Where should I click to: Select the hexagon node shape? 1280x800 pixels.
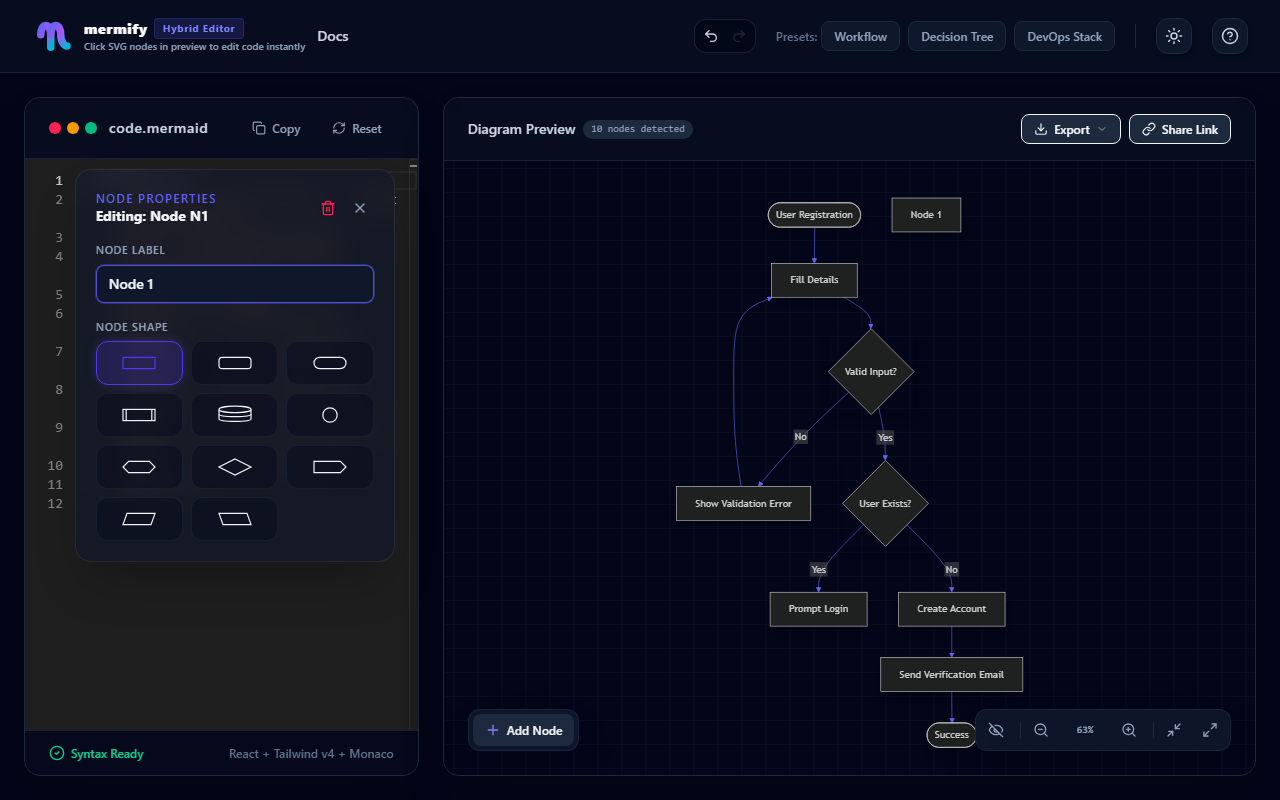[139, 467]
